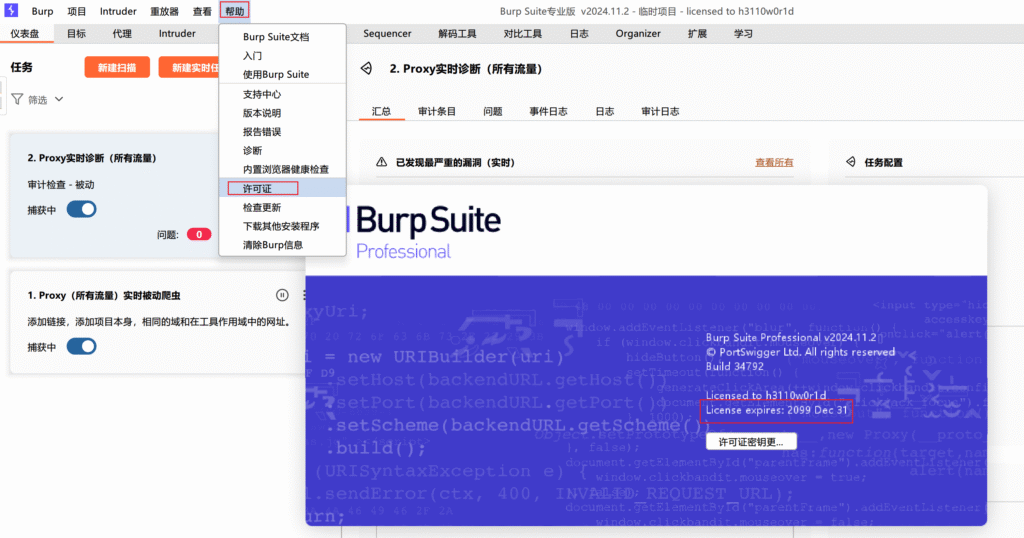Open the Intruder menu in menu bar
Viewport: 1024px width, 538px height.
pos(118,11)
